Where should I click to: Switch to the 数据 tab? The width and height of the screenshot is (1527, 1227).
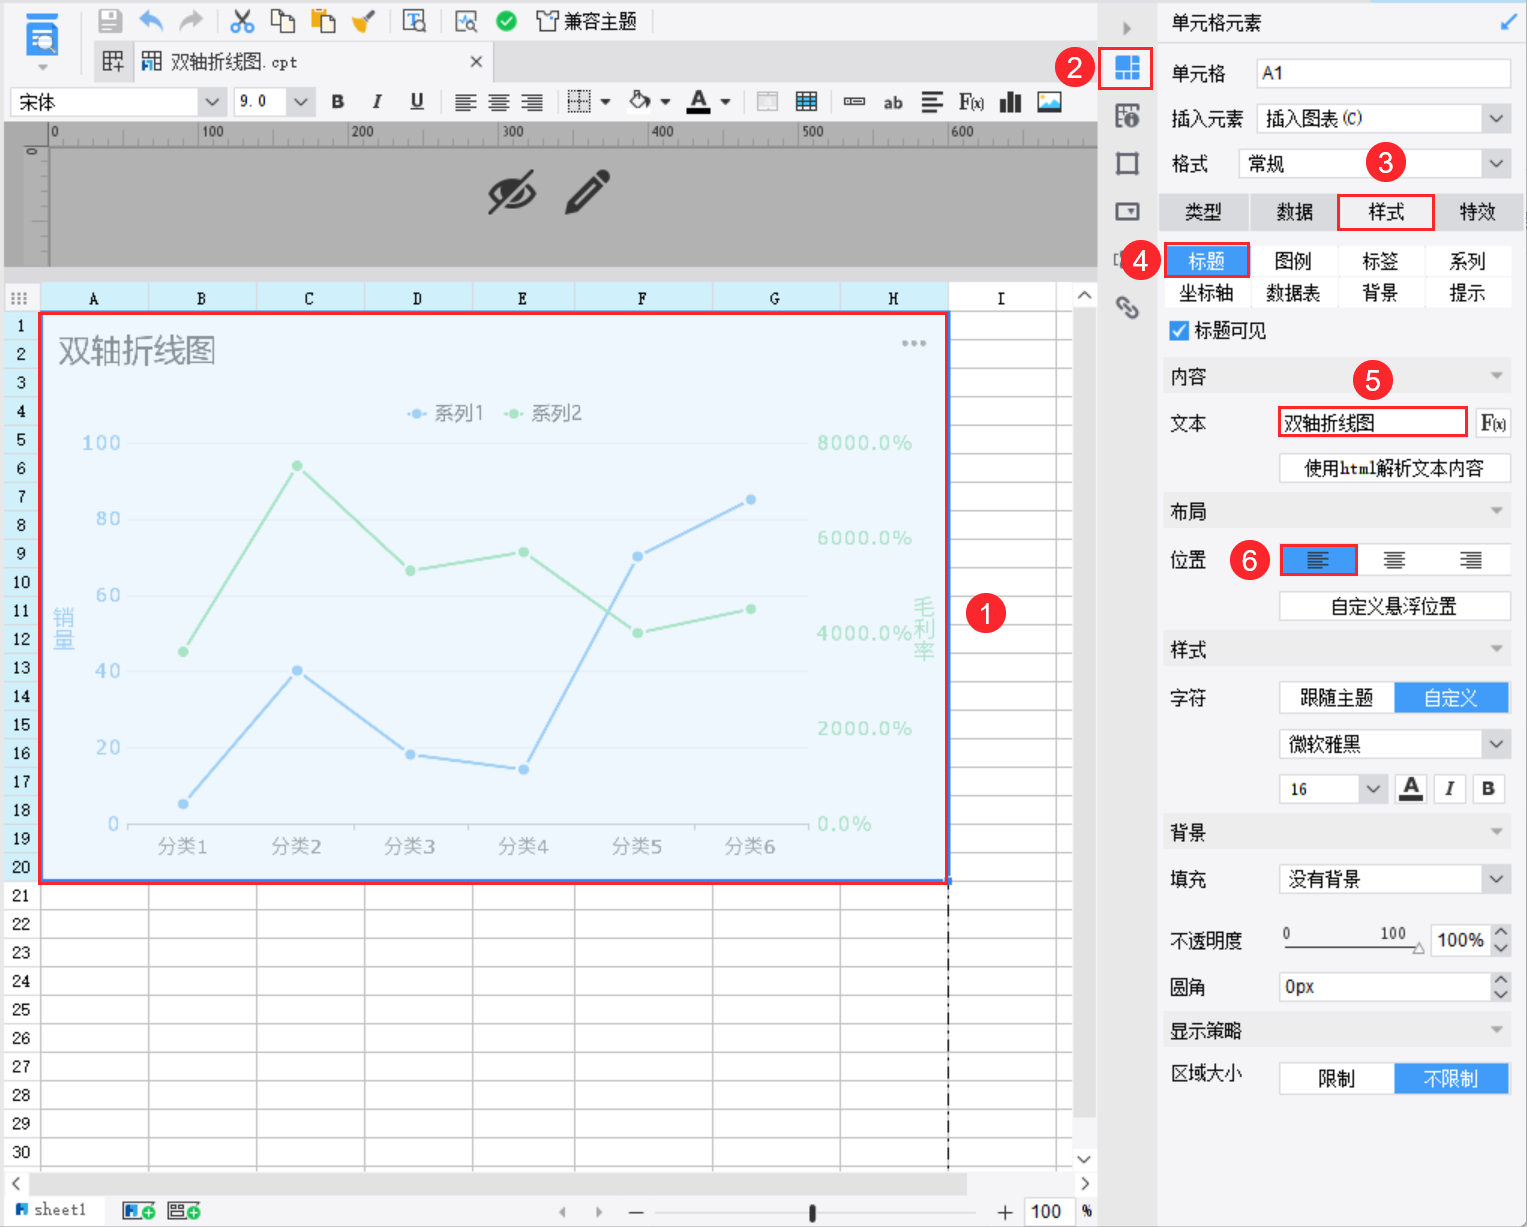pos(1294,212)
